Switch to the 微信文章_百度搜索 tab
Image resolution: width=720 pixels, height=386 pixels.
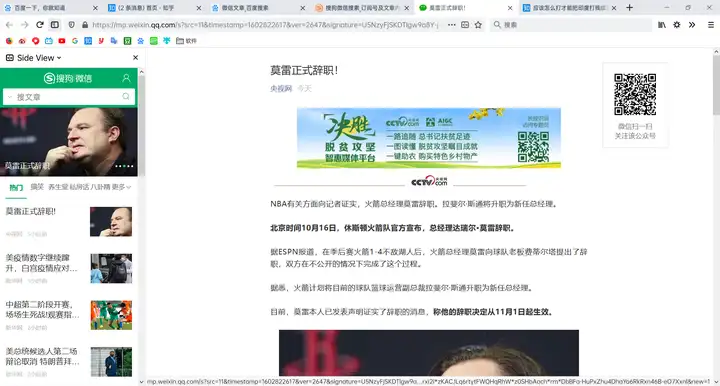257,8
